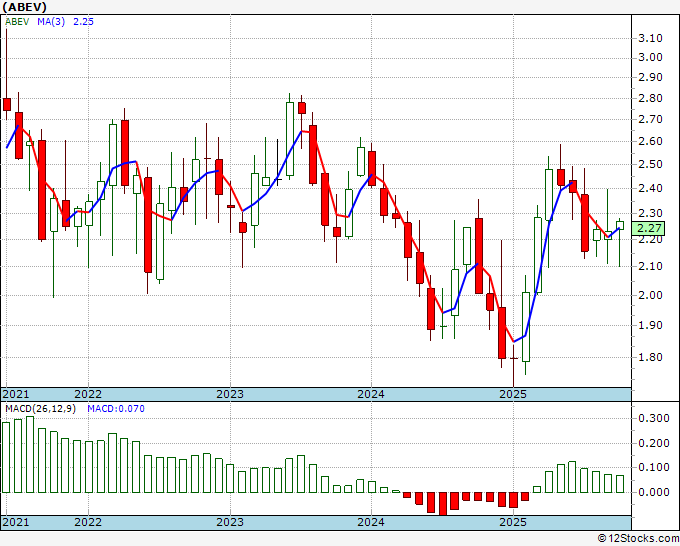Click 2024 on the price chart timeline

[371, 394]
